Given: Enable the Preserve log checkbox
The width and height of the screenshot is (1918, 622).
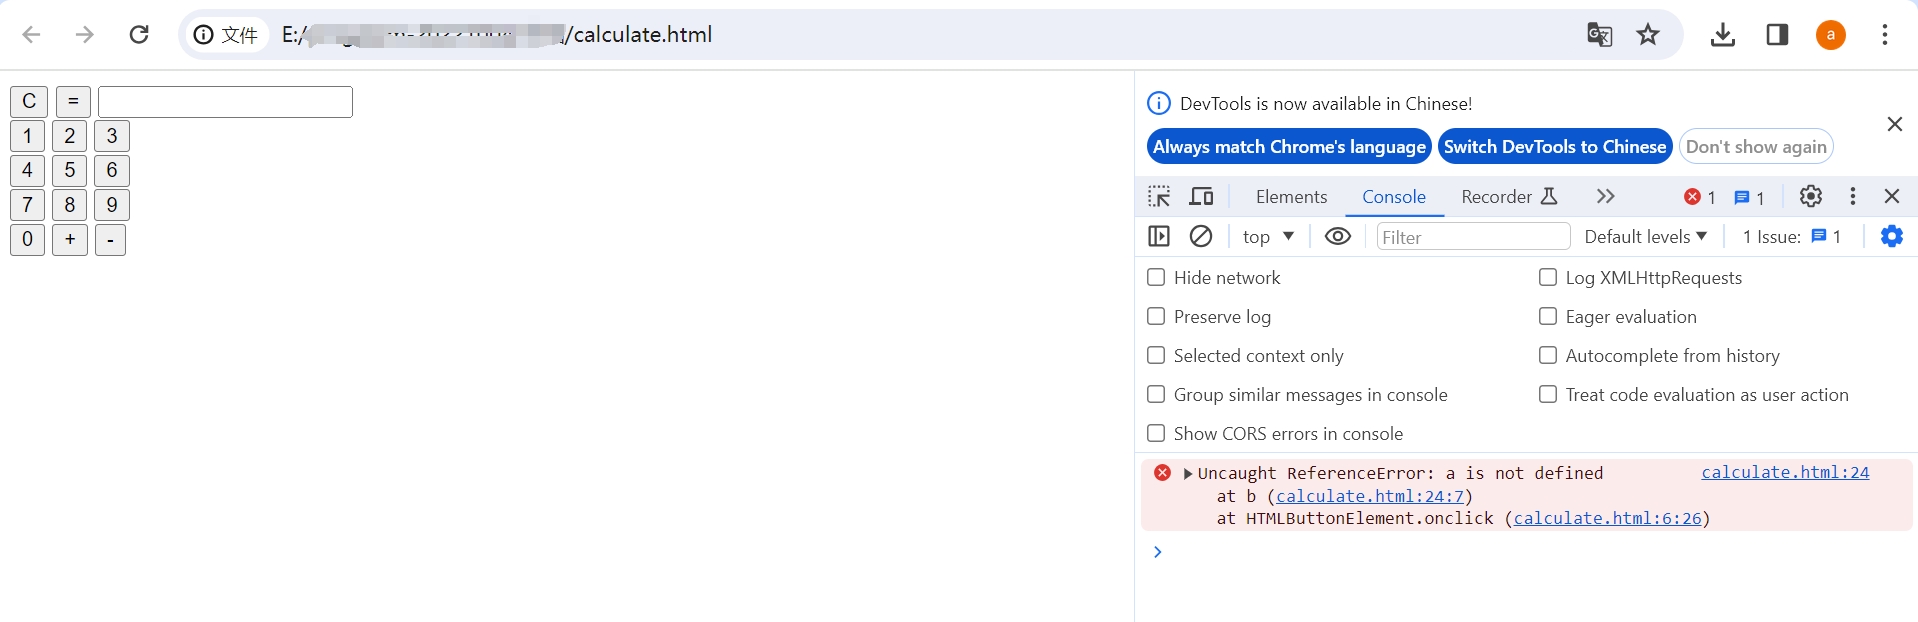Looking at the screenshot, I should tap(1156, 317).
